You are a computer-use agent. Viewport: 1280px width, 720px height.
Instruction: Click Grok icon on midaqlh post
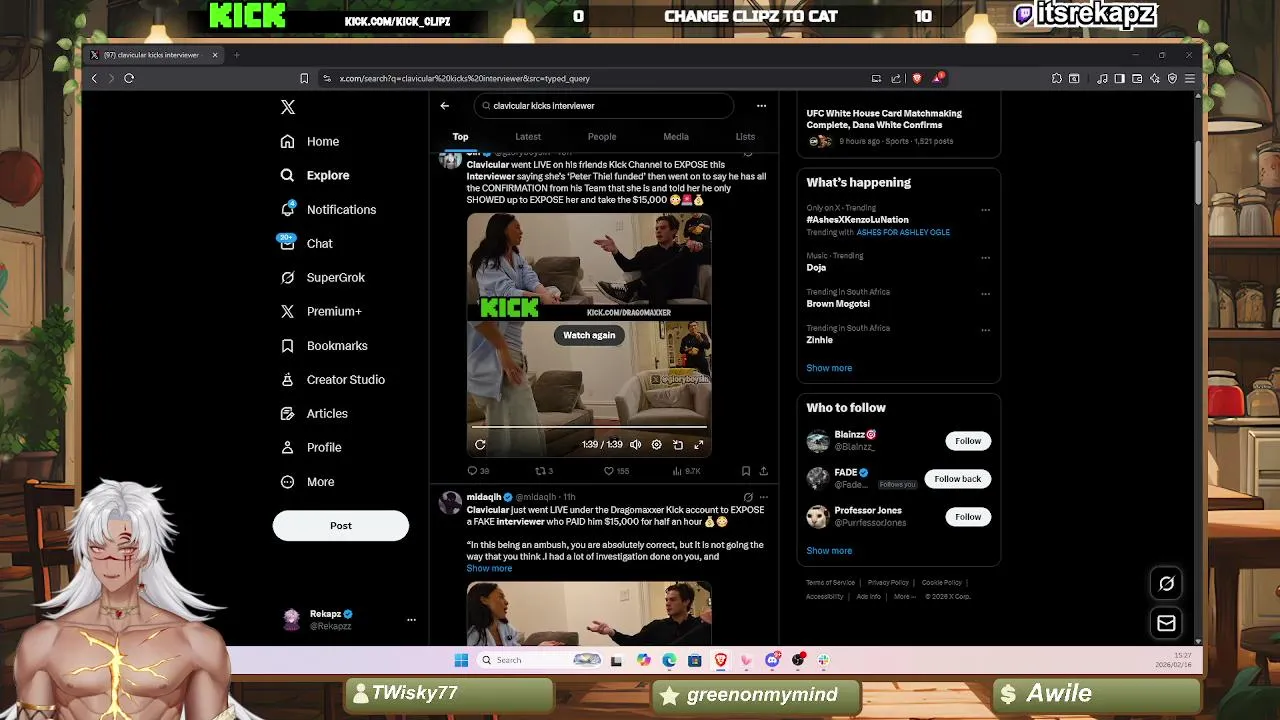coord(748,497)
